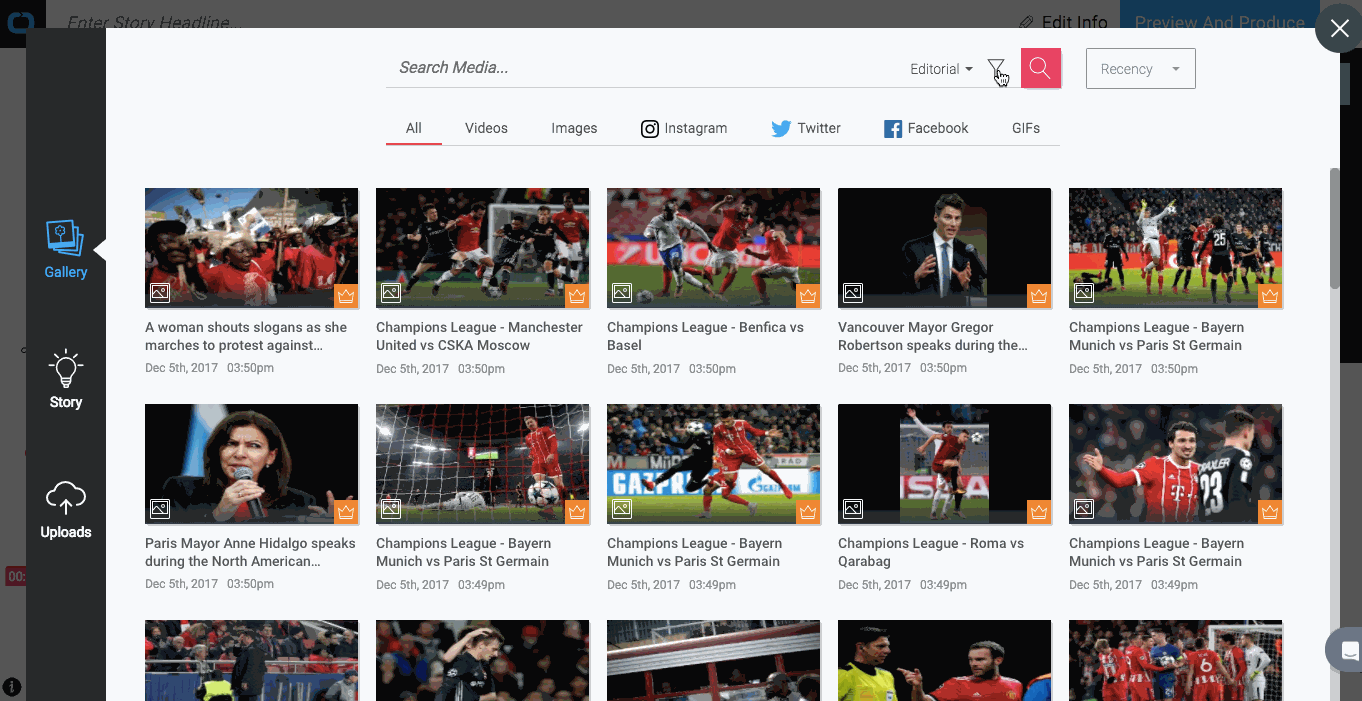The image size is (1362, 701).
Task: Click the date under Benfica vs Basel
Action: [671, 369]
